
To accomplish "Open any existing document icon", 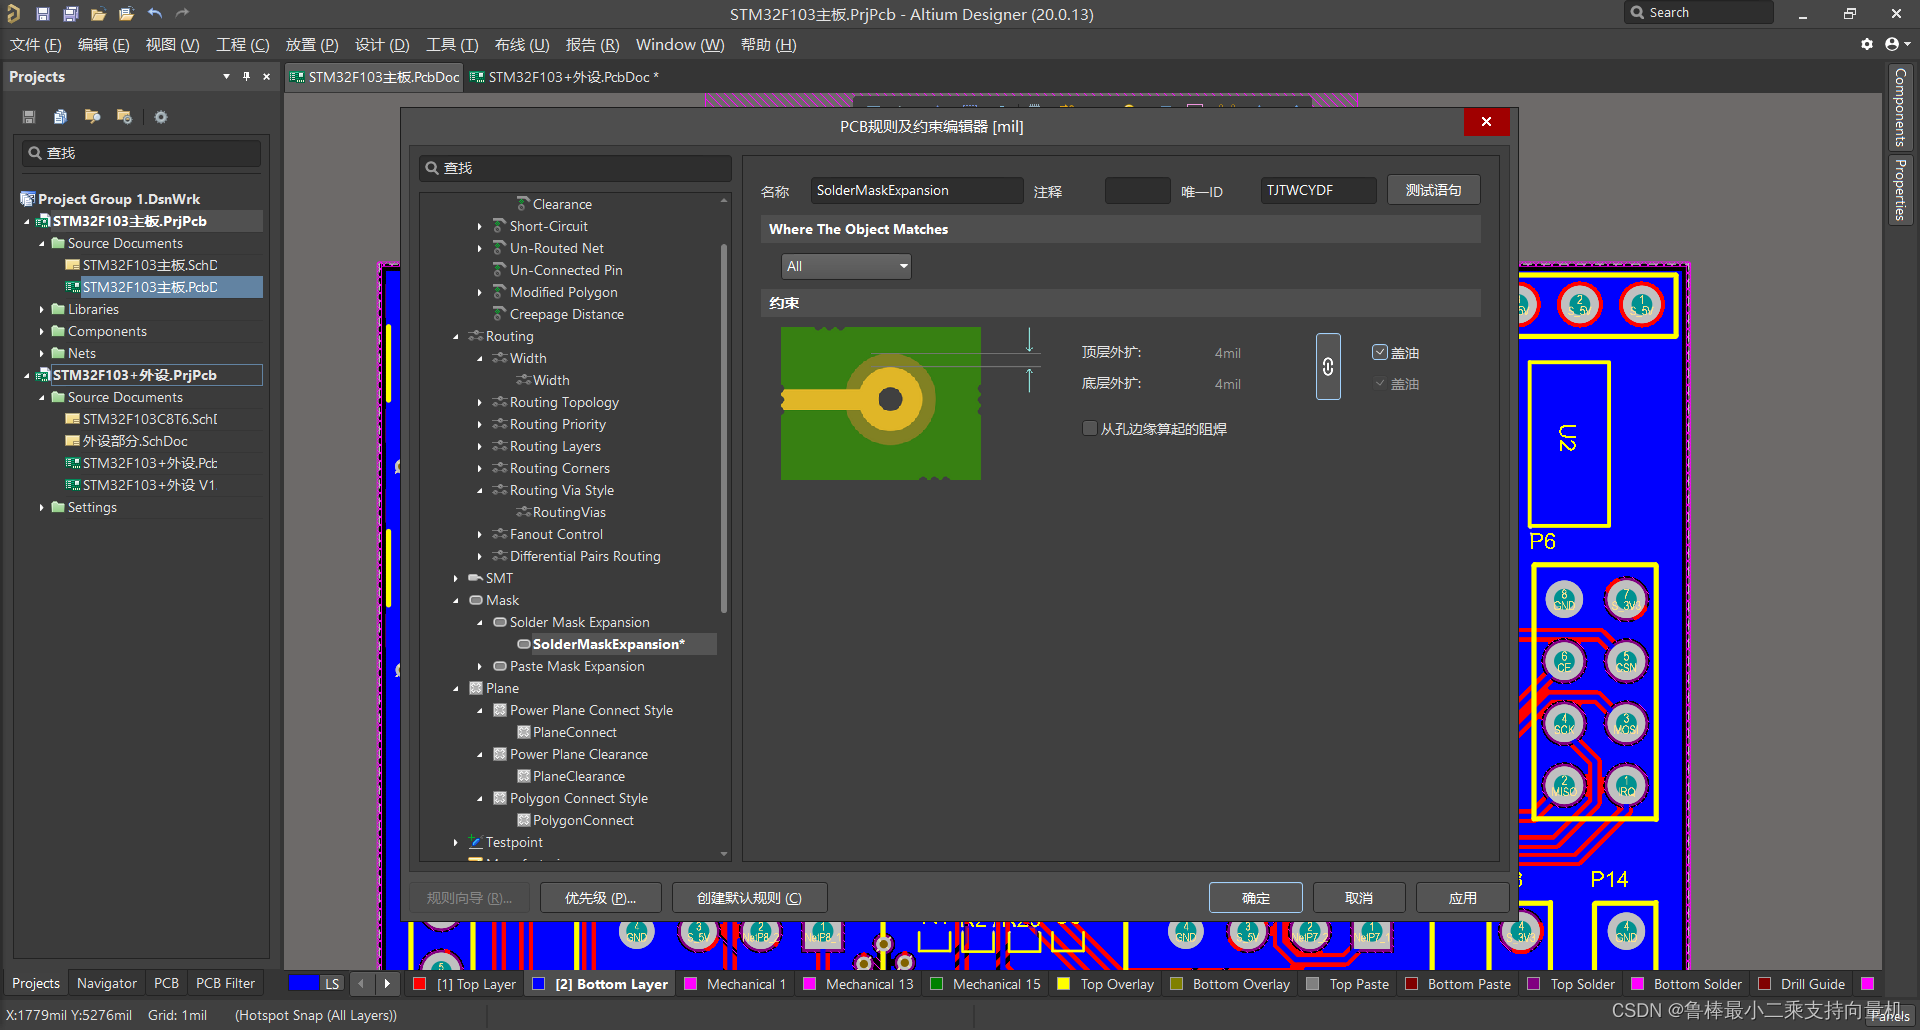I will click(x=98, y=14).
